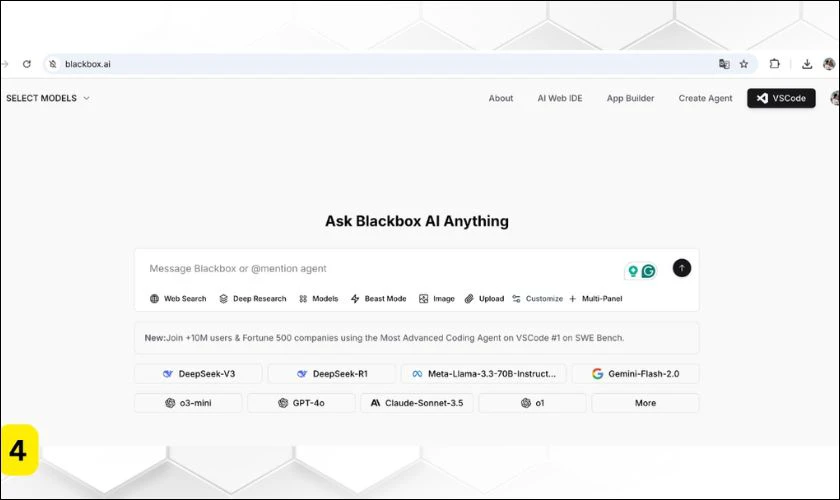Go to App Builder
Screen dimensions: 840x500
click(630, 98)
